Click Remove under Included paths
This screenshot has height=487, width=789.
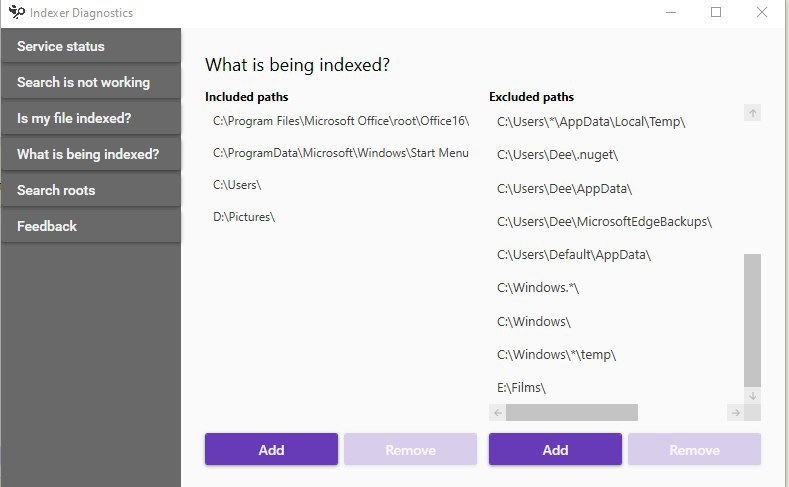tap(411, 449)
